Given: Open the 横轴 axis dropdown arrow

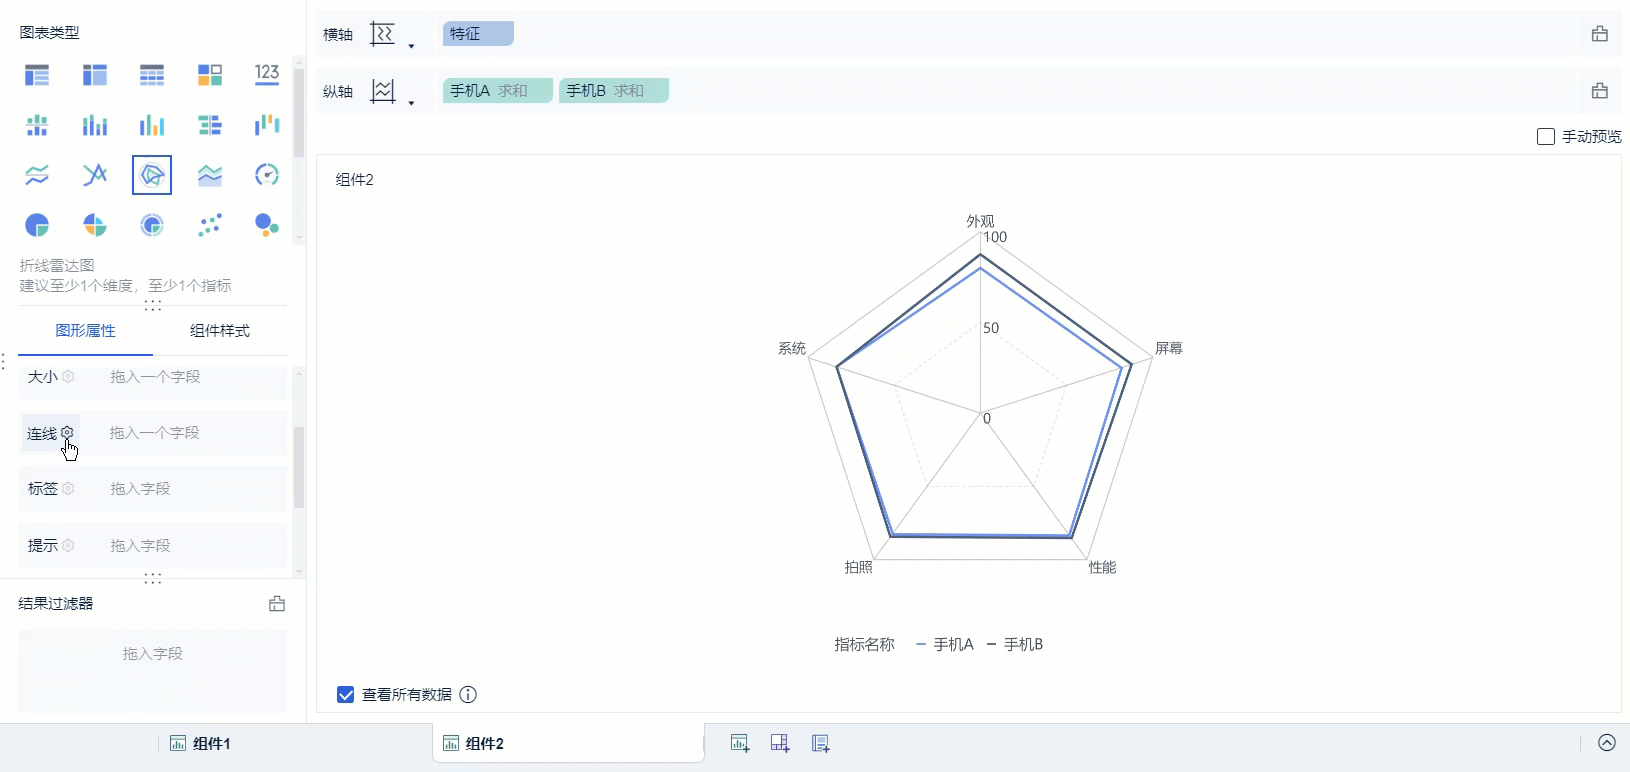Looking at the screenshot, I should pyautogui.click(x=411, y=46).
